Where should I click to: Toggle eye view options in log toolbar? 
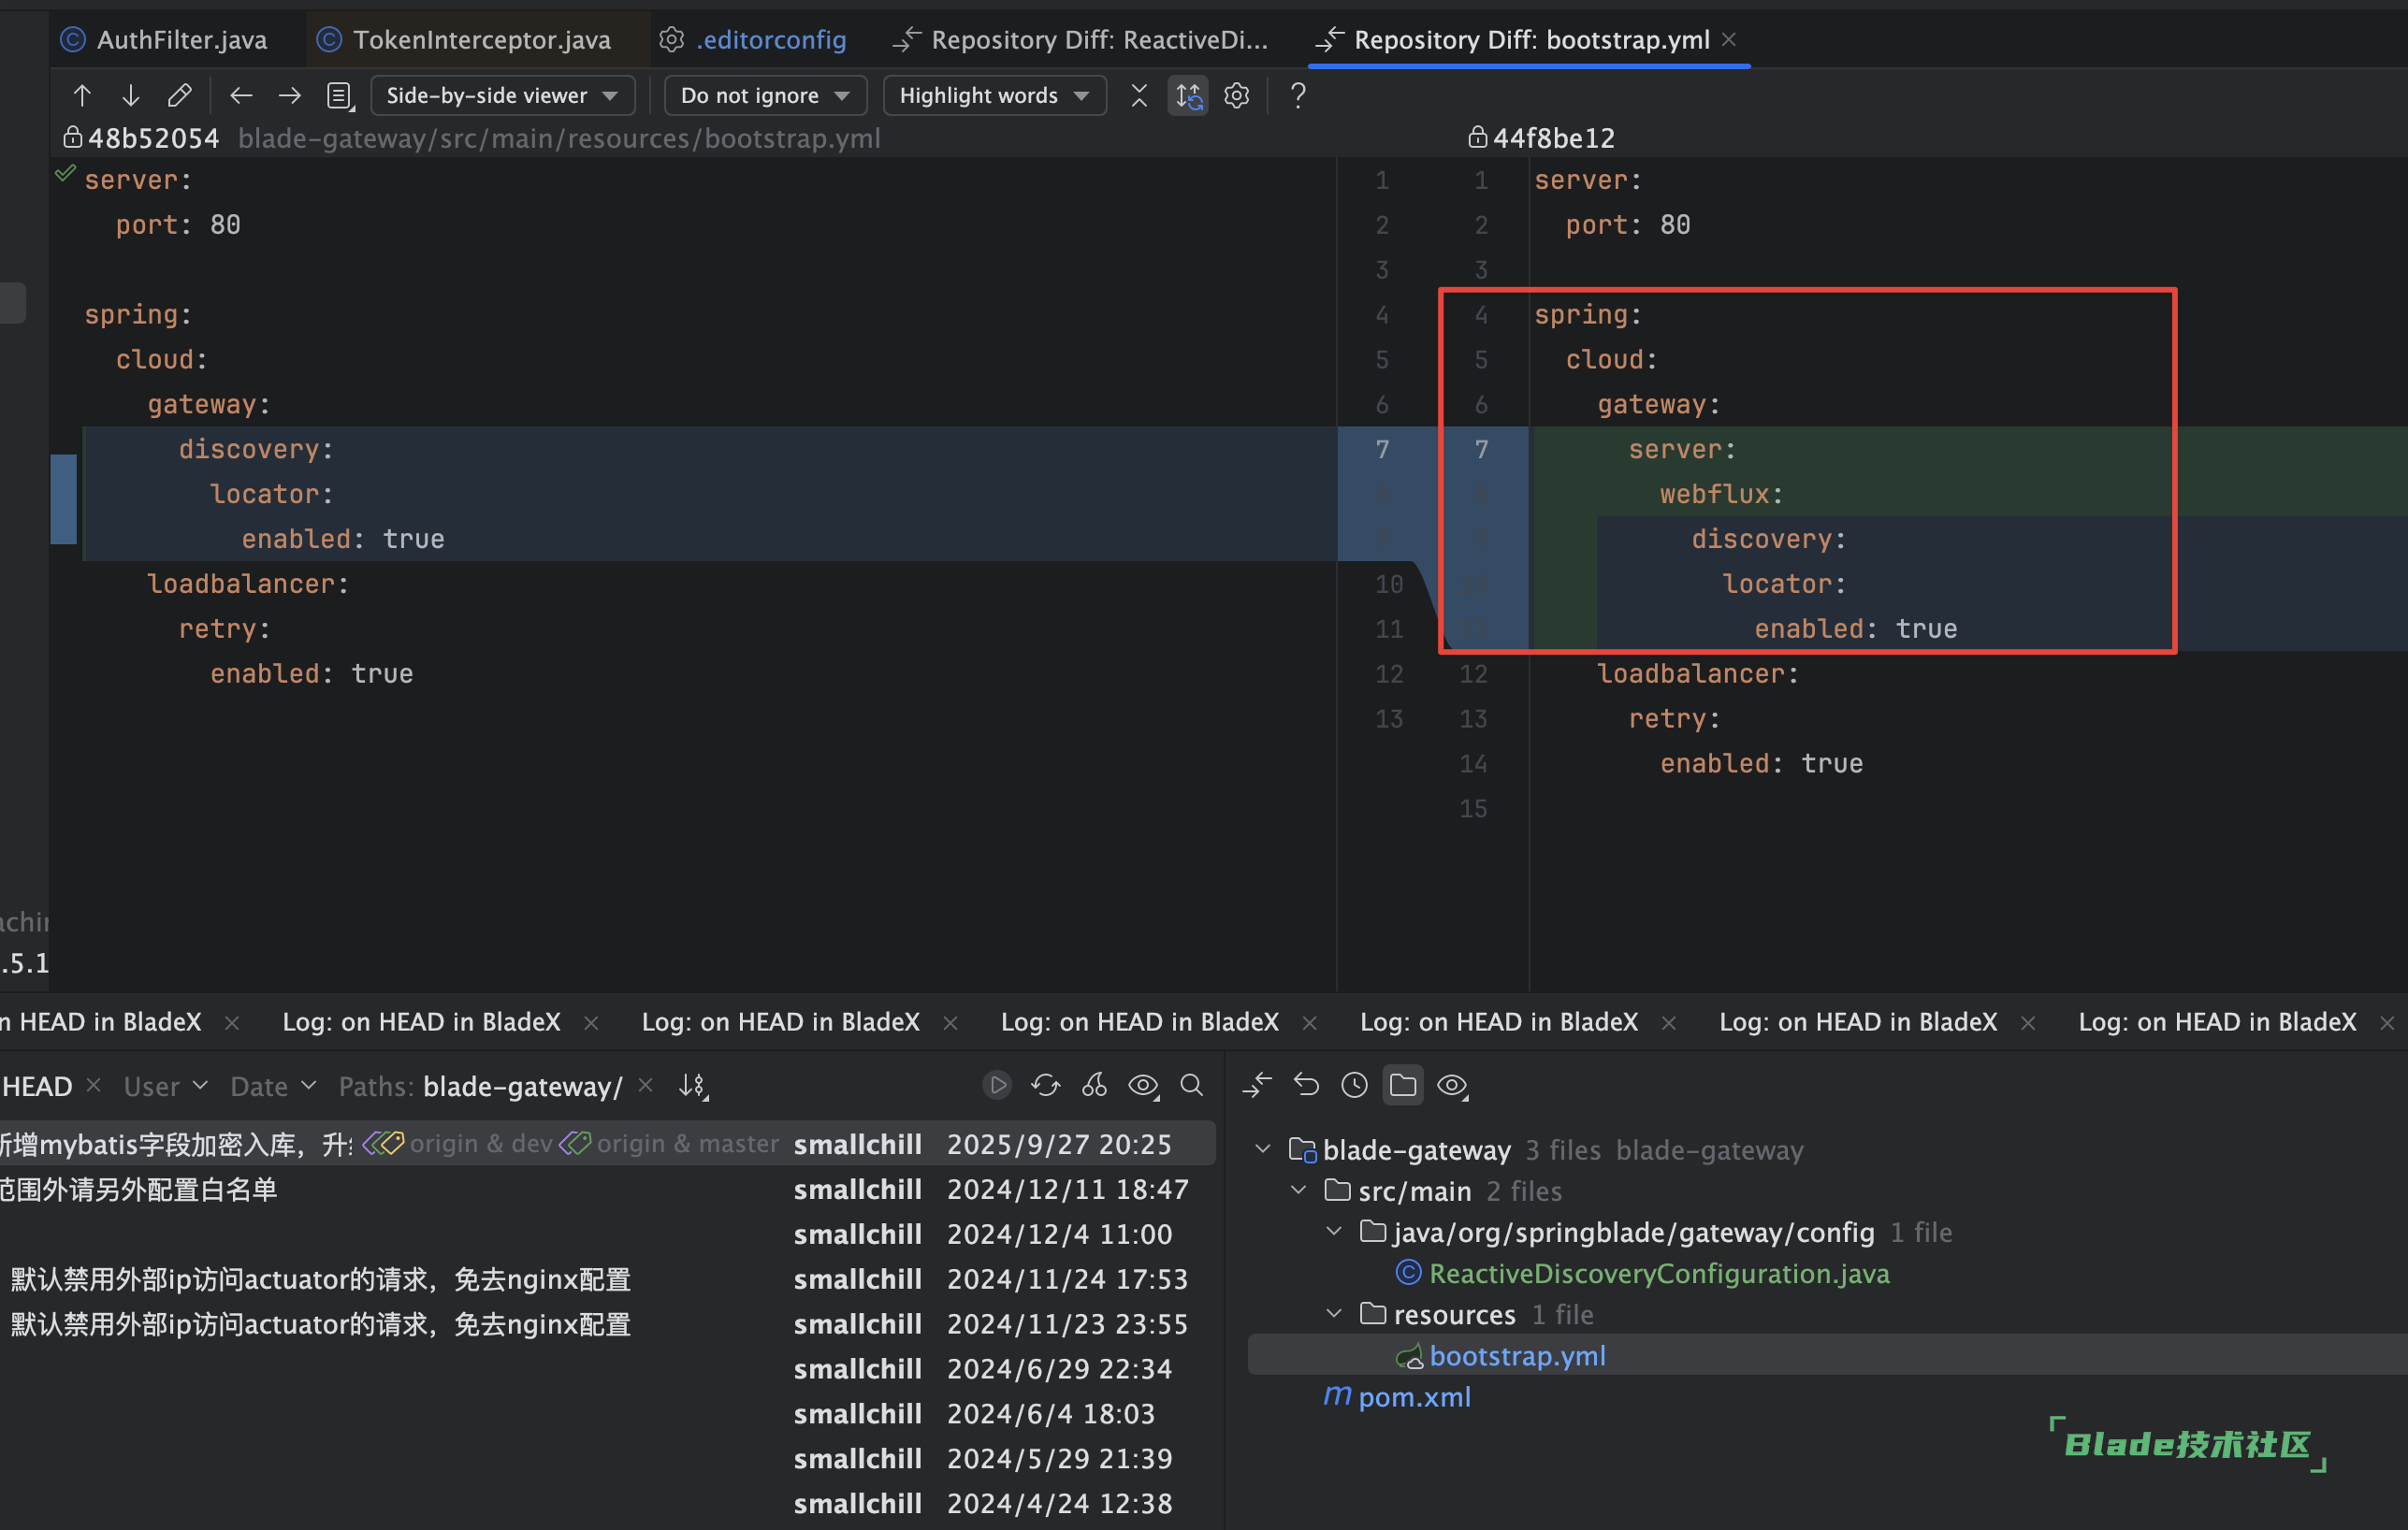click(x=1143, y=1086)
